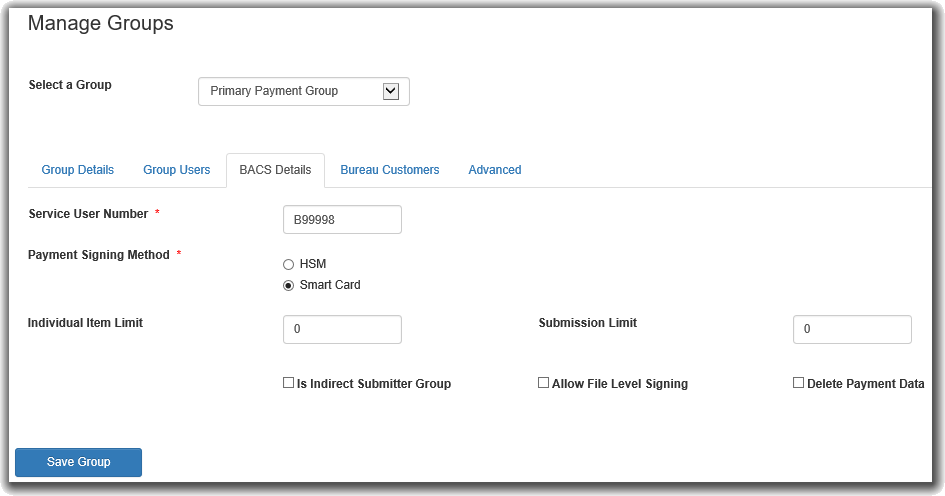Select the HSM radio button
Viewport: 945px width, 496px height.
pos(289,265)
